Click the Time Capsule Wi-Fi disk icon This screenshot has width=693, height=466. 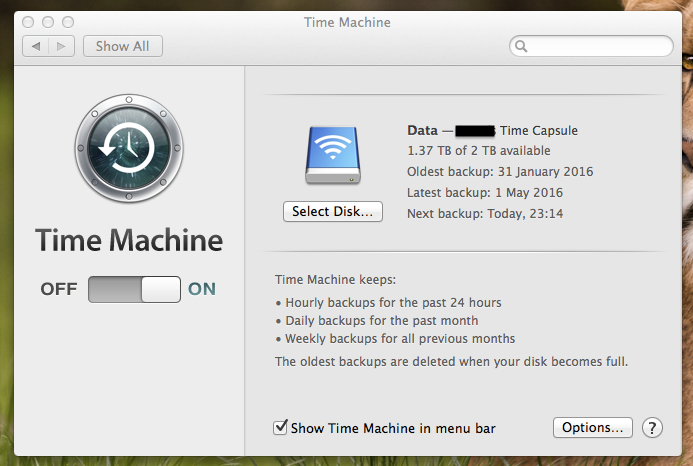(333, 155)
